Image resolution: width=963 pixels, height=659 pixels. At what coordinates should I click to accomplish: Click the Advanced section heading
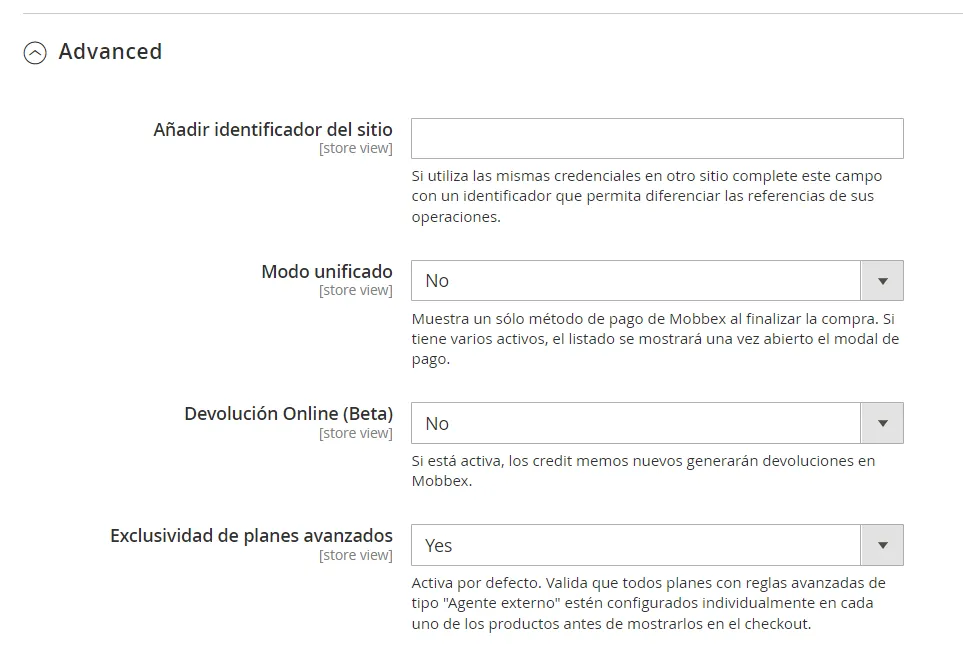click(111, 52)
